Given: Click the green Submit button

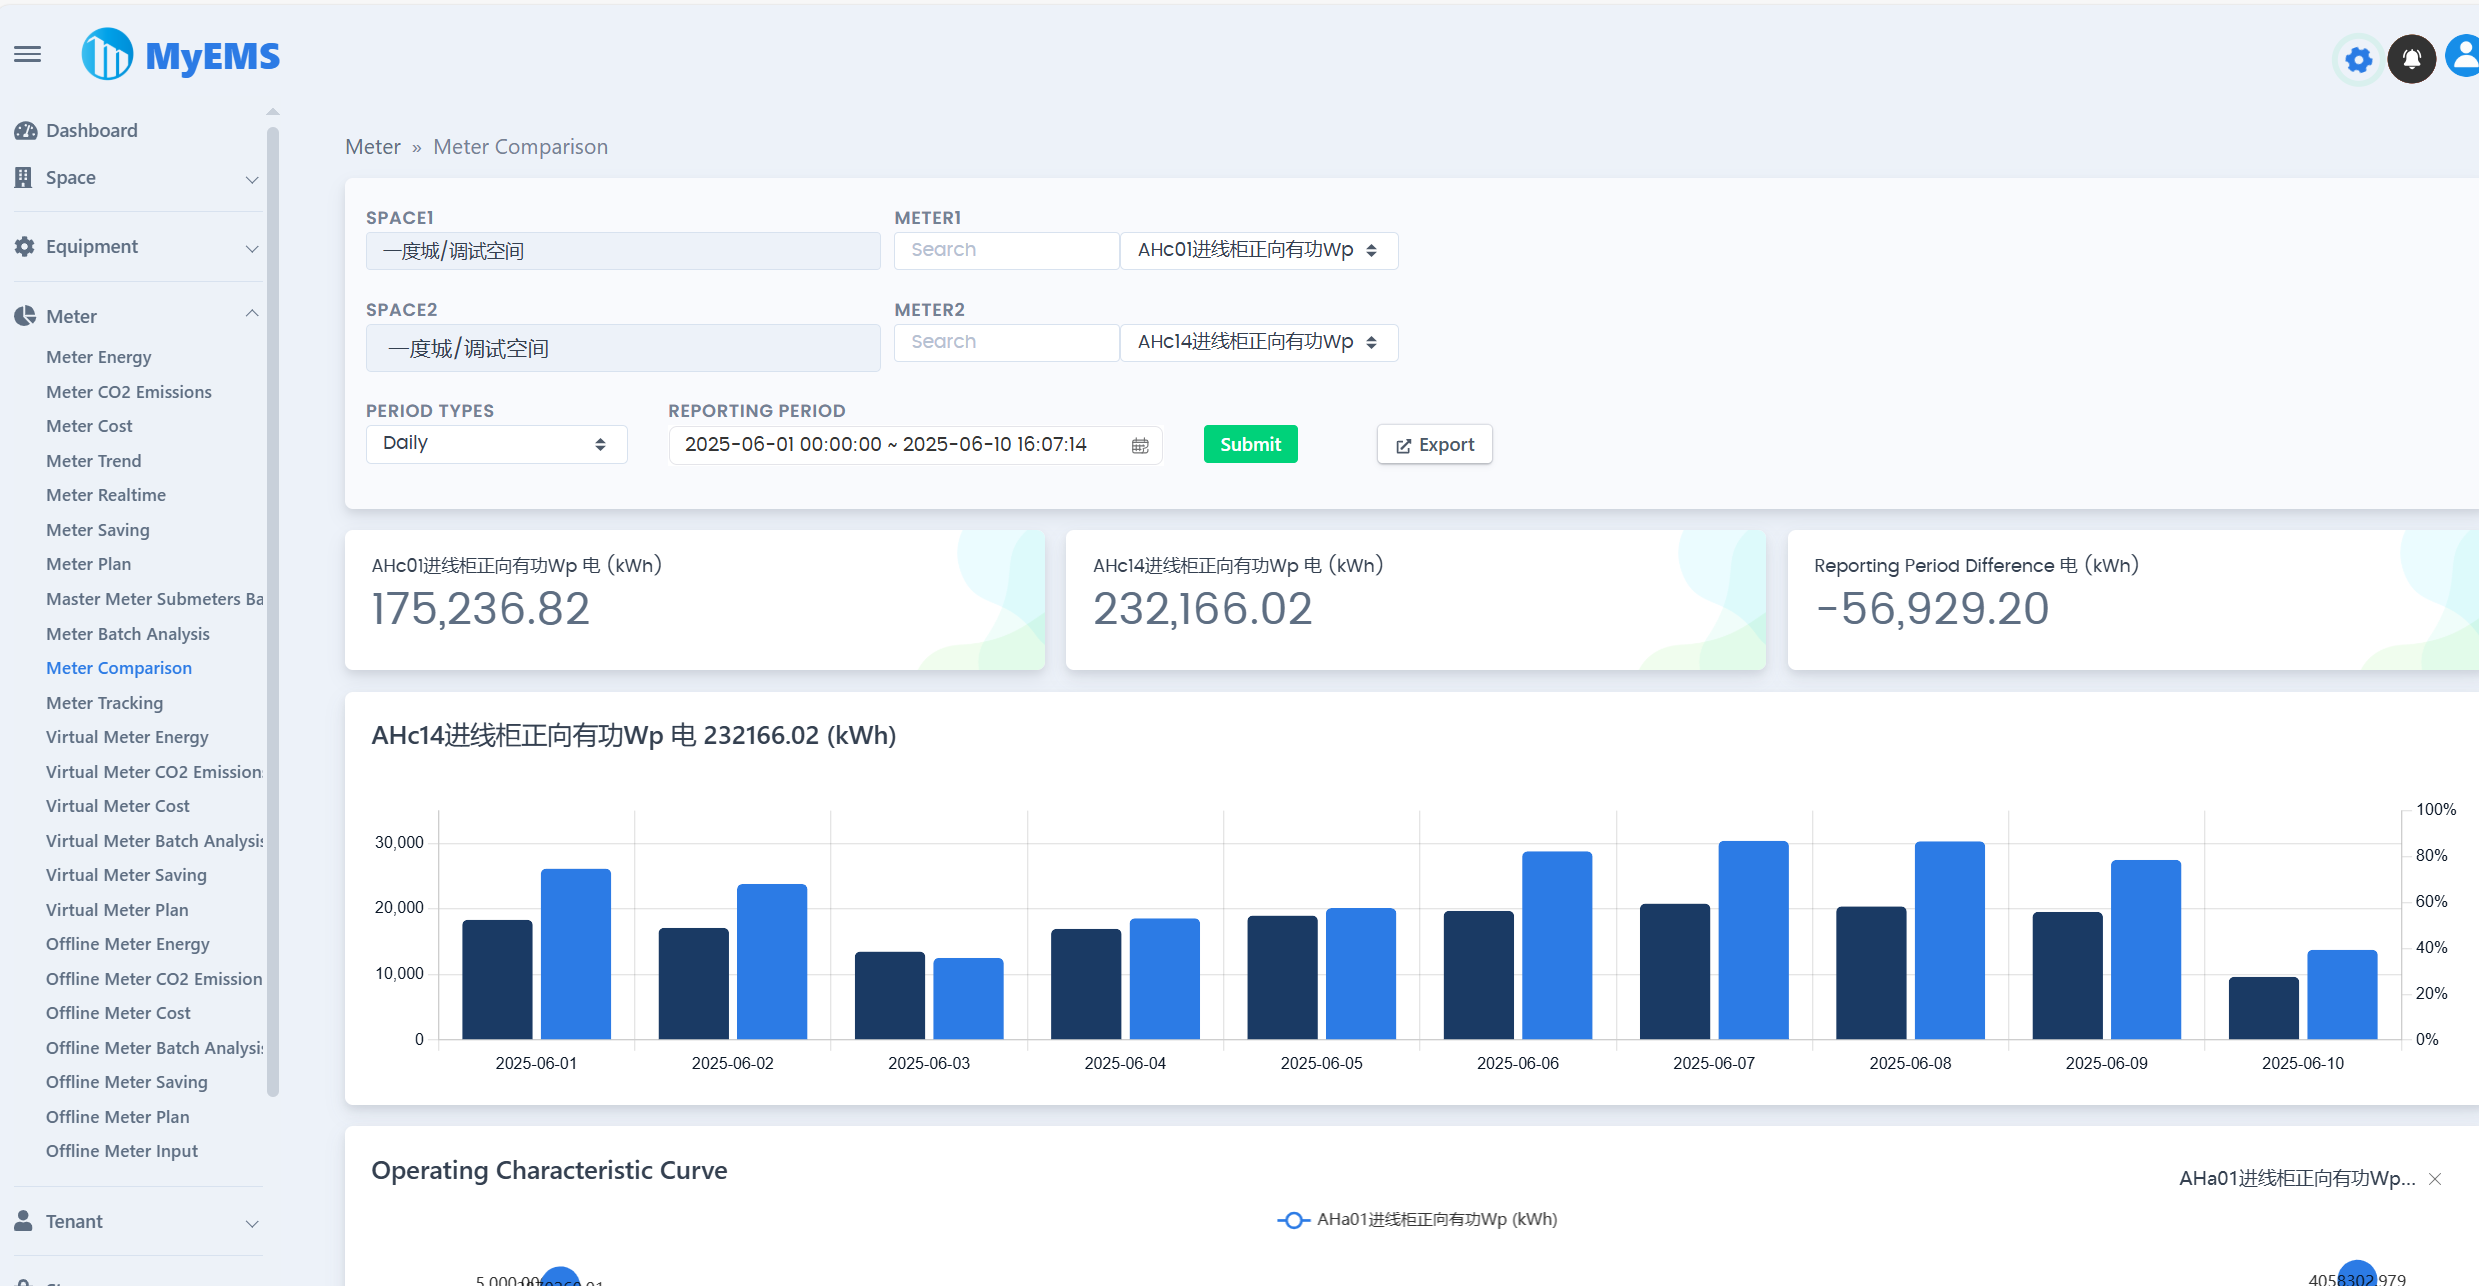Looking at the screenshot, I should coord(1250,444).
